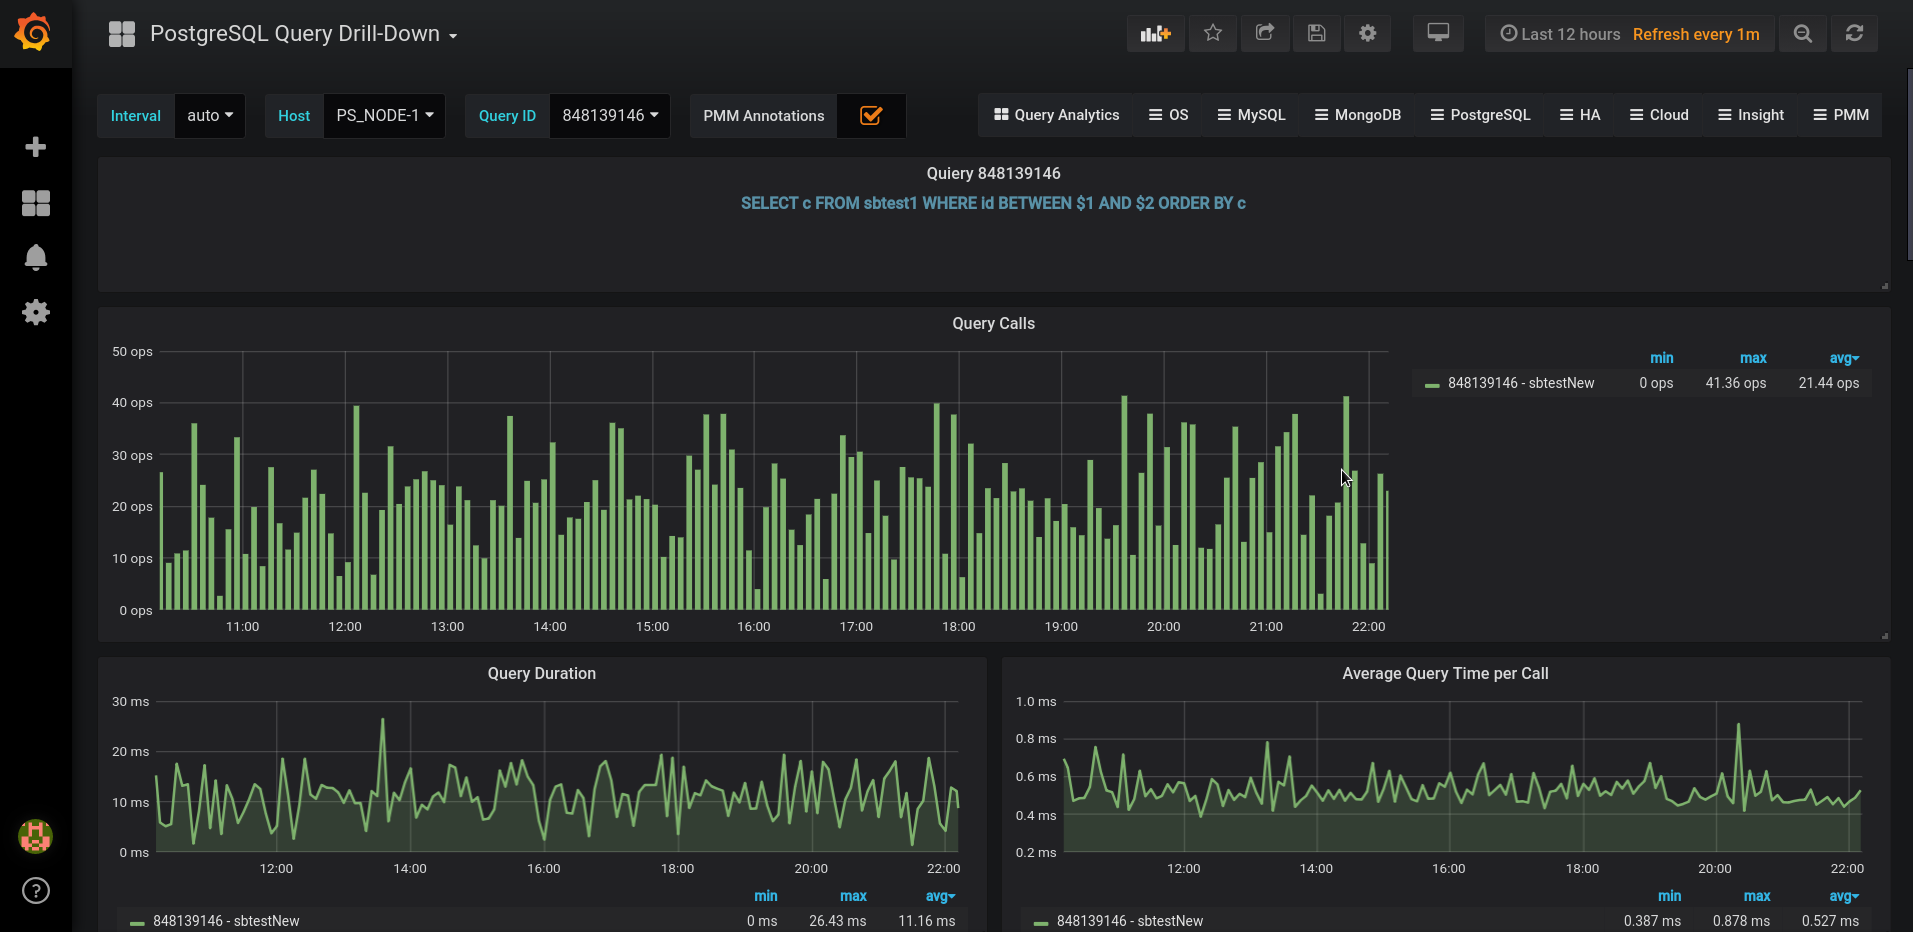Toggle the 848139146 - sbtestNew series in Query Calls legend
This screenshot has width=1913, height=932.
click(1520, 383)
